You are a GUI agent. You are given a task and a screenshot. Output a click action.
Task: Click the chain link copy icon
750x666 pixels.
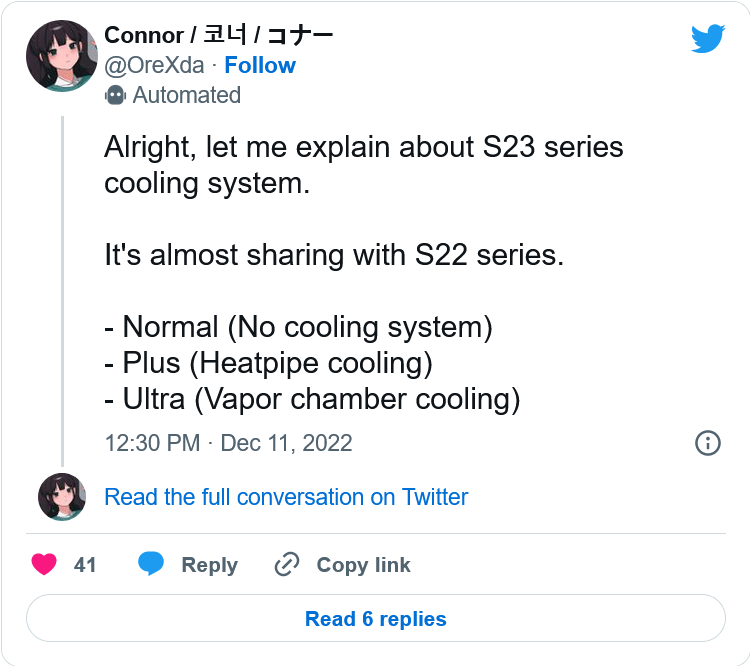click(x=287, y=564)
